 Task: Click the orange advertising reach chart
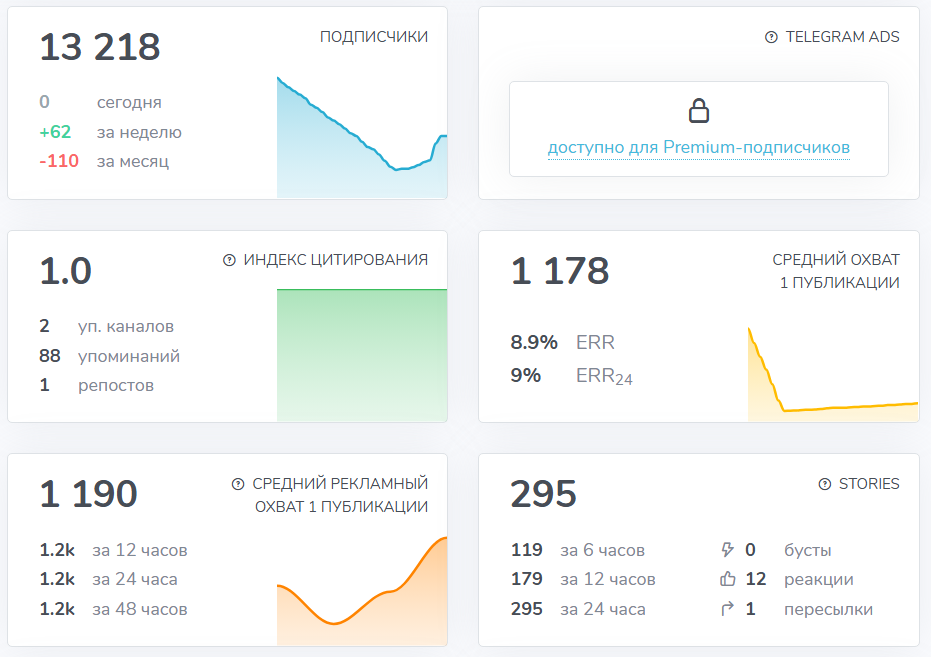click(361, 595)
